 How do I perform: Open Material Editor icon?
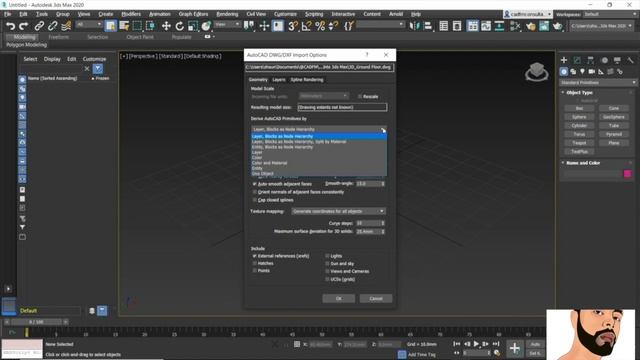click(x=515, y=26)
